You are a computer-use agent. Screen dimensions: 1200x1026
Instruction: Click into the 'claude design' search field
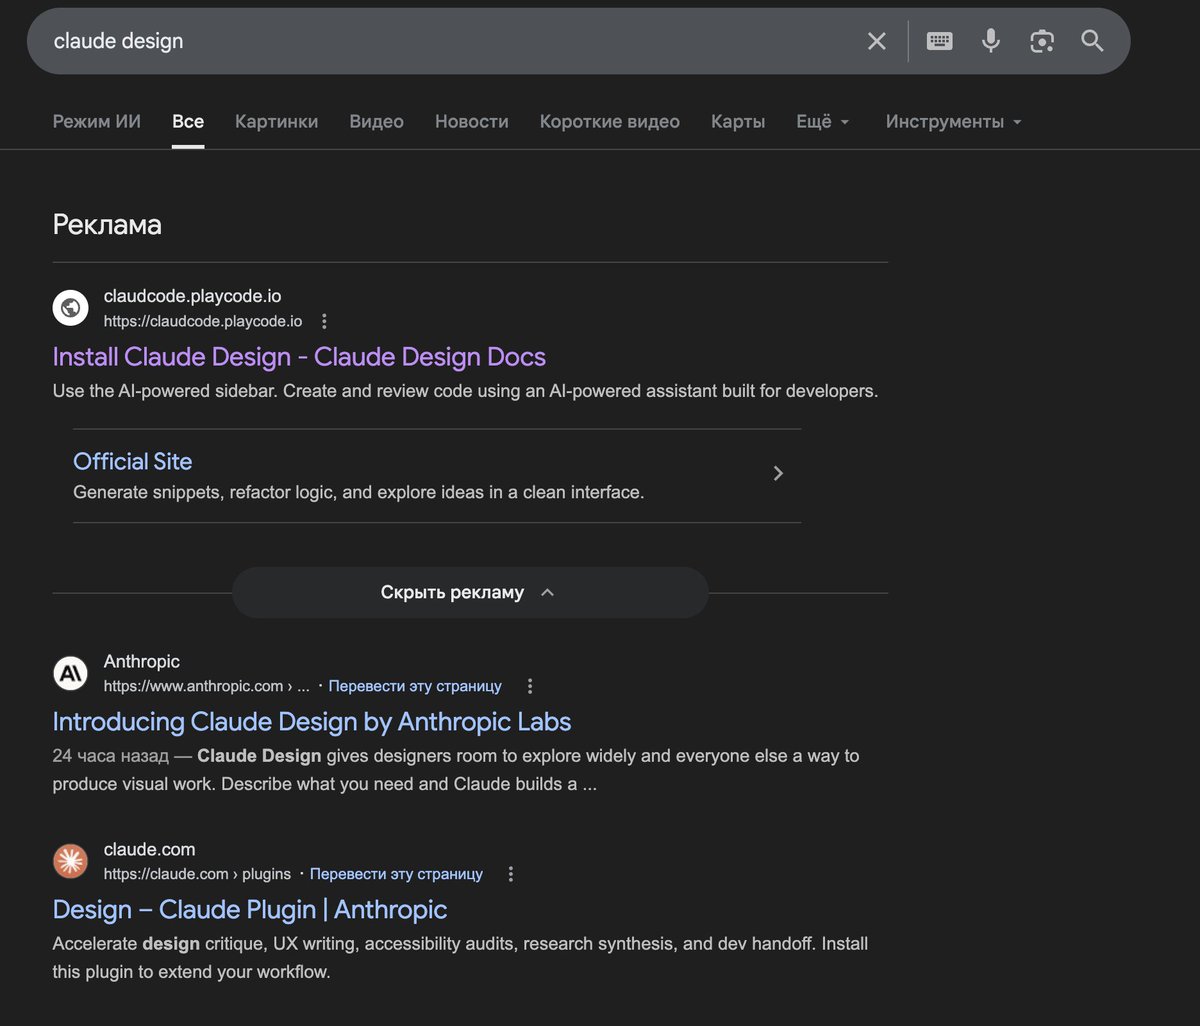coord(450,41)
